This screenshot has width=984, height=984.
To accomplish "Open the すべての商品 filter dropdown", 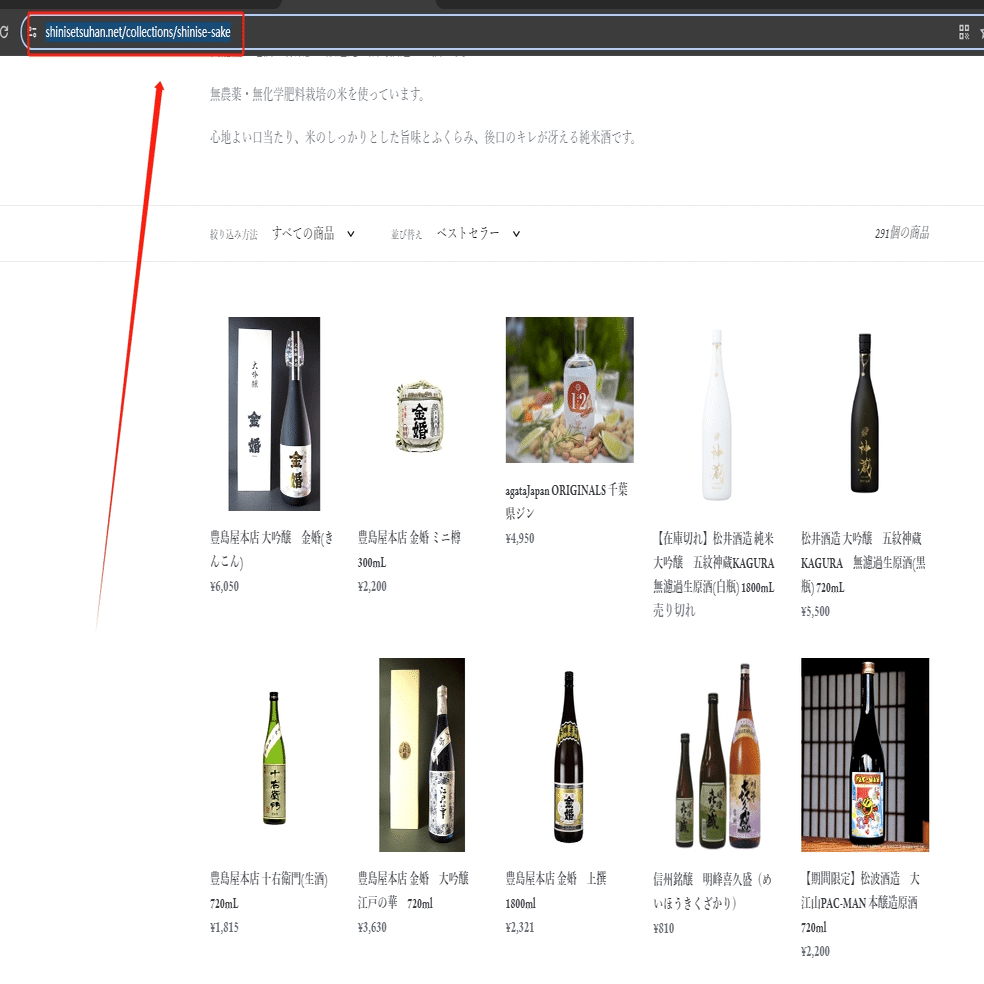I will point(313,233).
